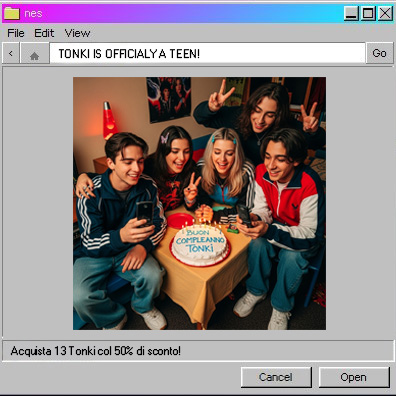The width and height of the screenshot is (396, 396).
Task: Select the birthday party photo
Action: [199, 203]
